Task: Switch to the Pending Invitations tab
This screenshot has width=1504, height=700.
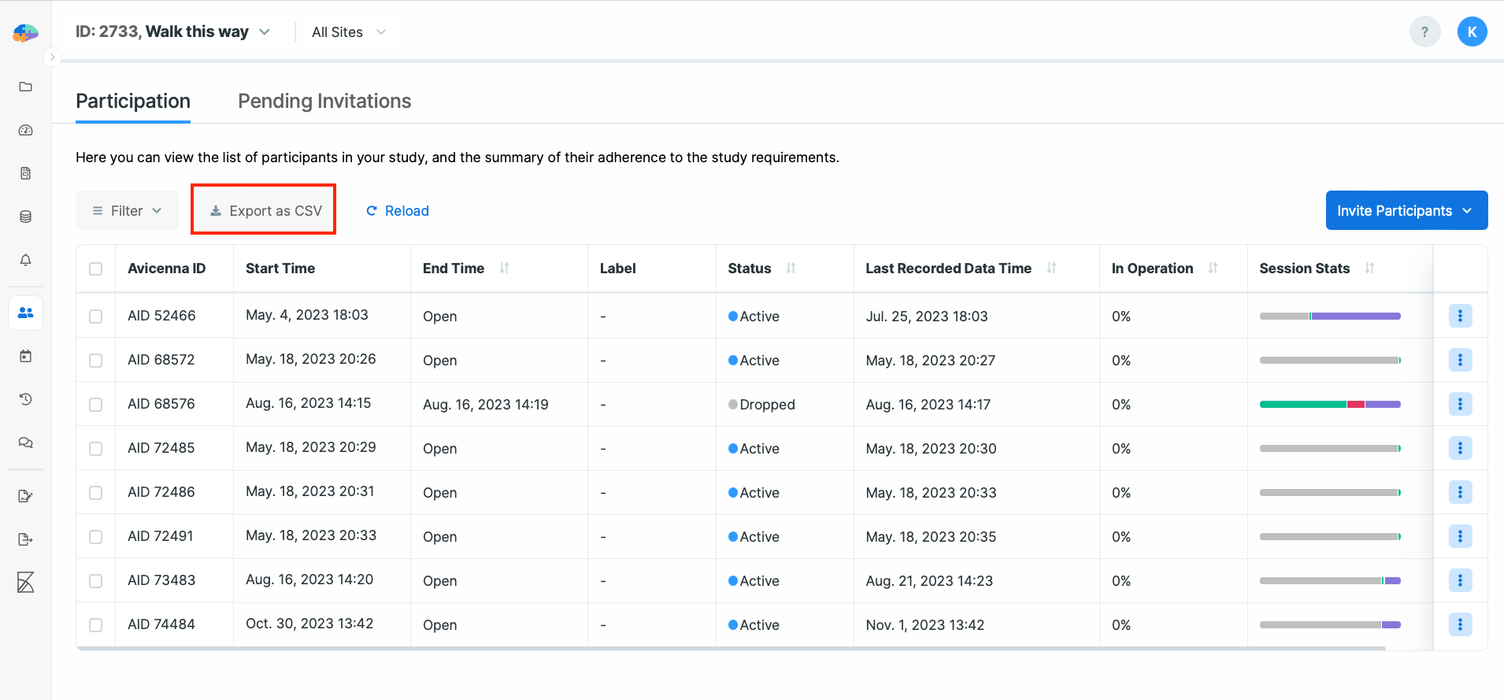Action: 324,100
